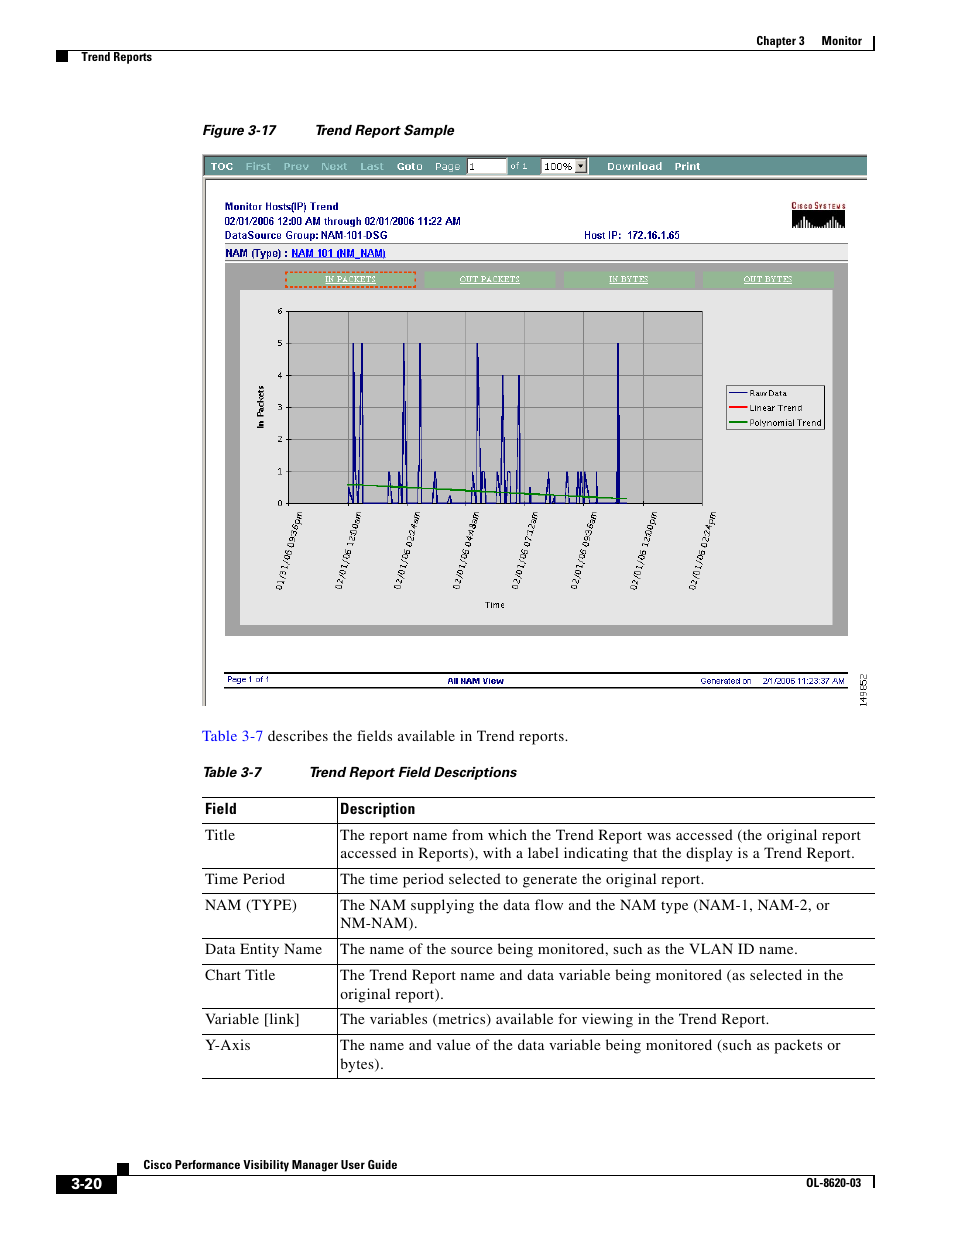The image size is (954, 1235).
Task: Click the Chart Title table cell
Action: coord(240,975)
